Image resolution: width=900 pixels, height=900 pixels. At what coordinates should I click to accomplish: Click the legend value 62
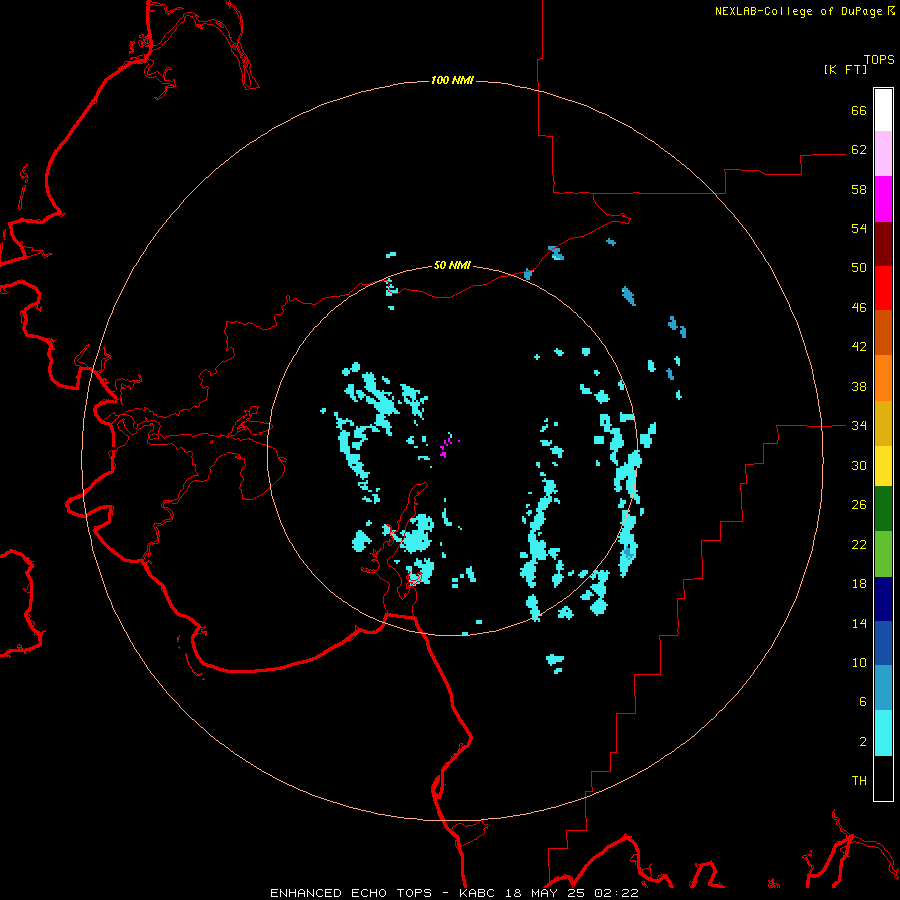[859, 150]
